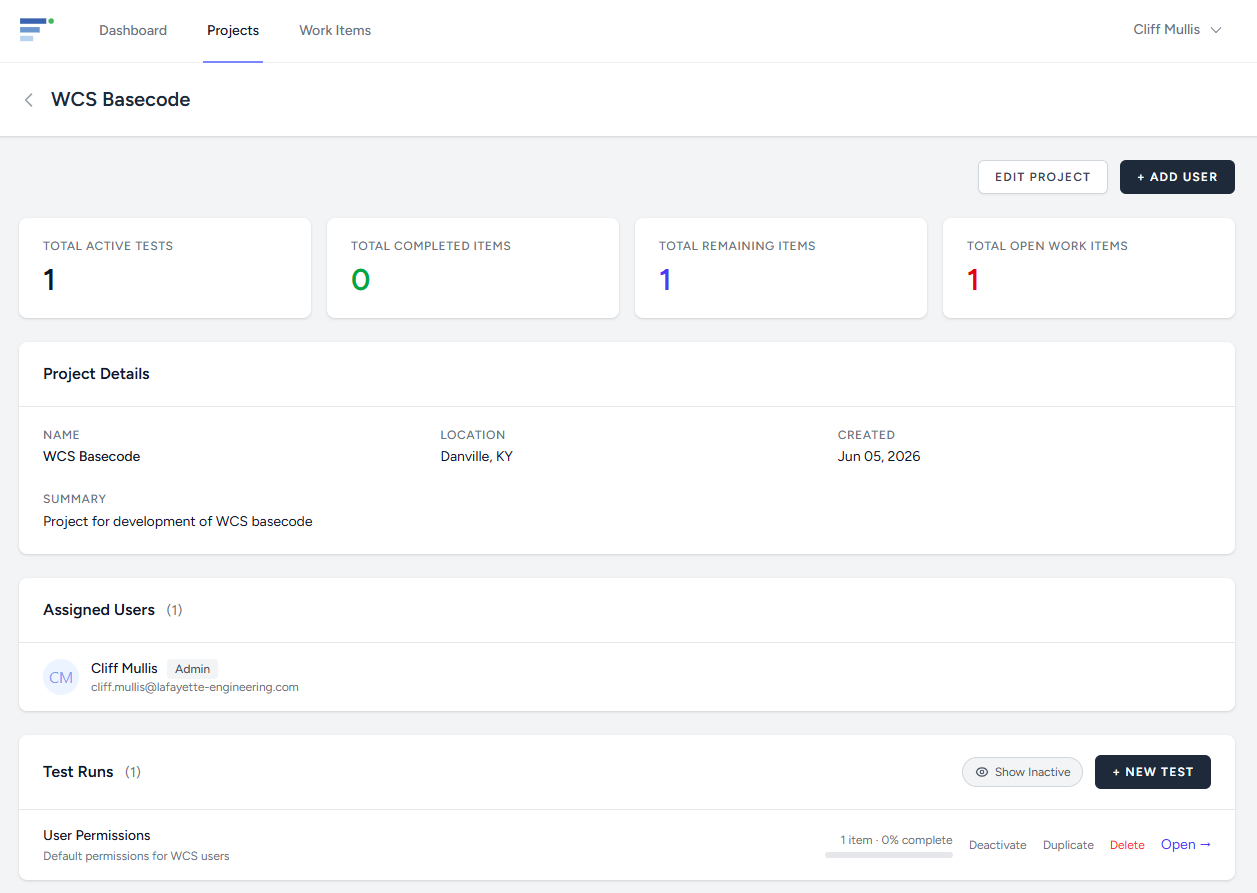Click the Assigned Users heading
The height and width of the screenshot is (893, 1257).
[99, 610]
